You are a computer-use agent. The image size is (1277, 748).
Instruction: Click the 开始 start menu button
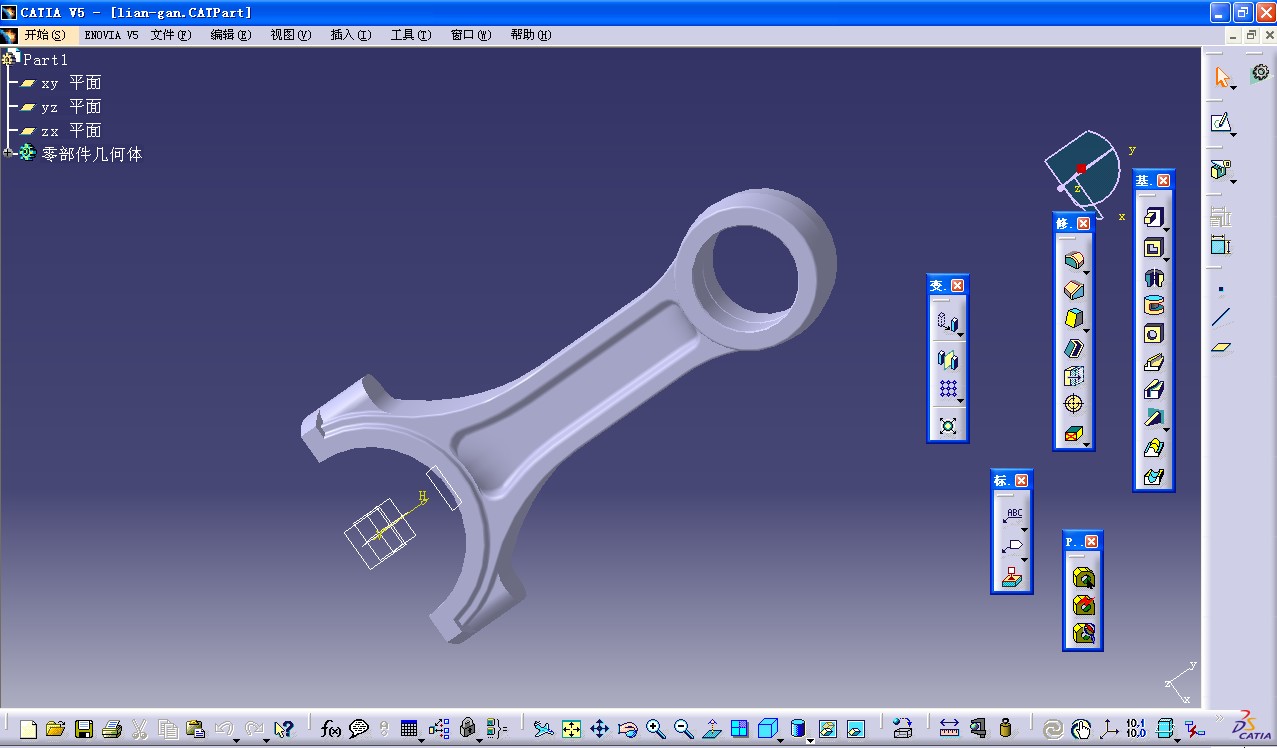44,35
